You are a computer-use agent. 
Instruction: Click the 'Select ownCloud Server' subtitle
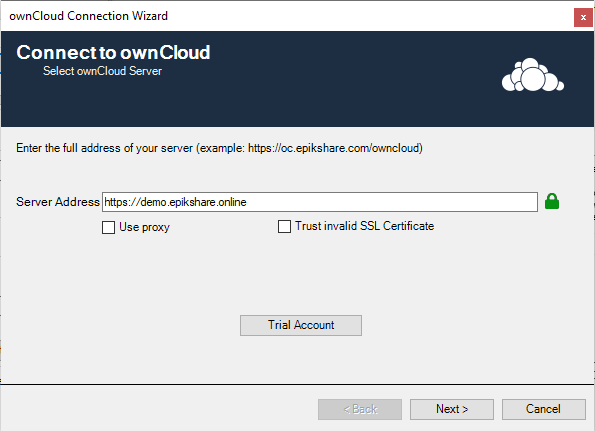(x=102, y=71)
